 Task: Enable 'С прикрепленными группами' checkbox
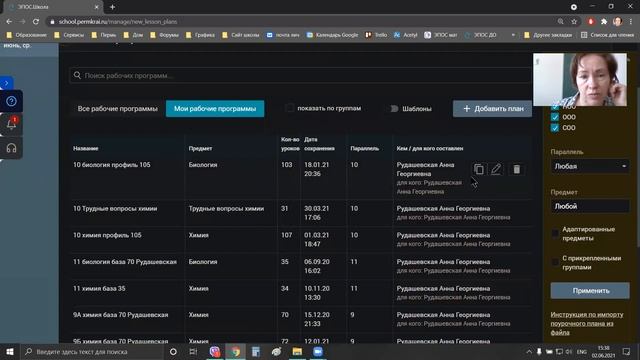pos(555,262)
